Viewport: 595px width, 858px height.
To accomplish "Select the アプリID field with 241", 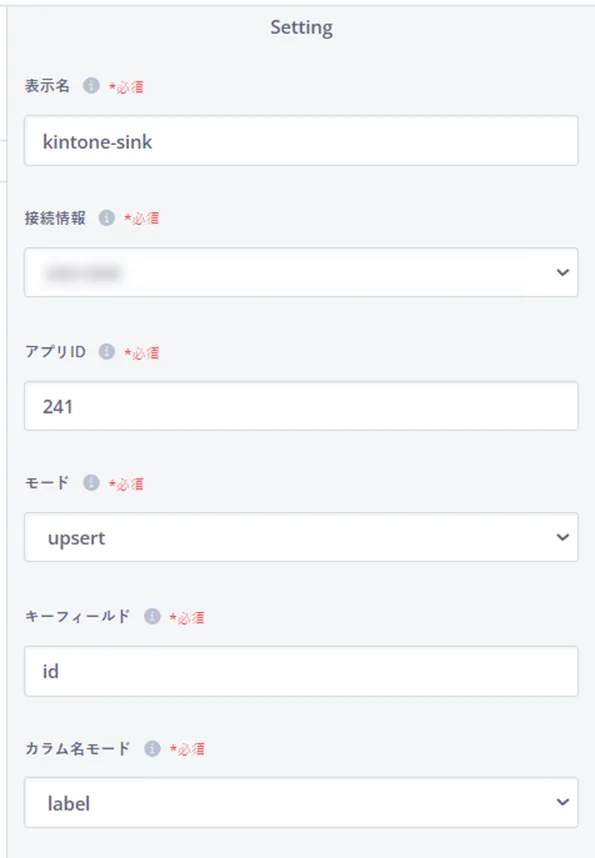I will pyautogui.click(x=301, y=406).
